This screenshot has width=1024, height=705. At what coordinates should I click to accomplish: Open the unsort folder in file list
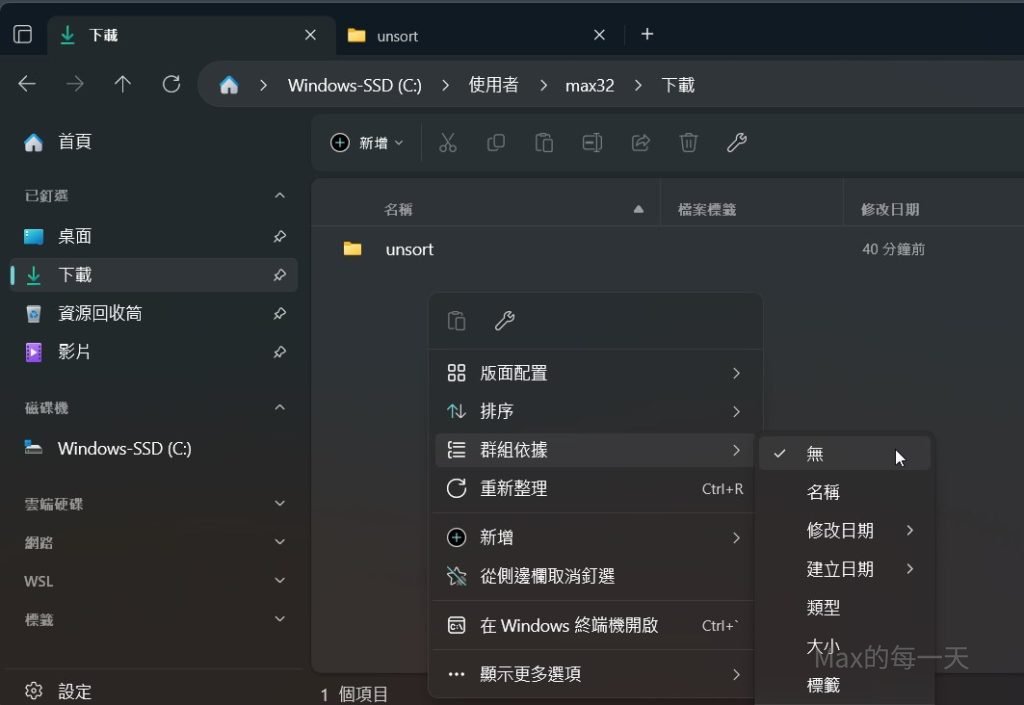point(409,249)
